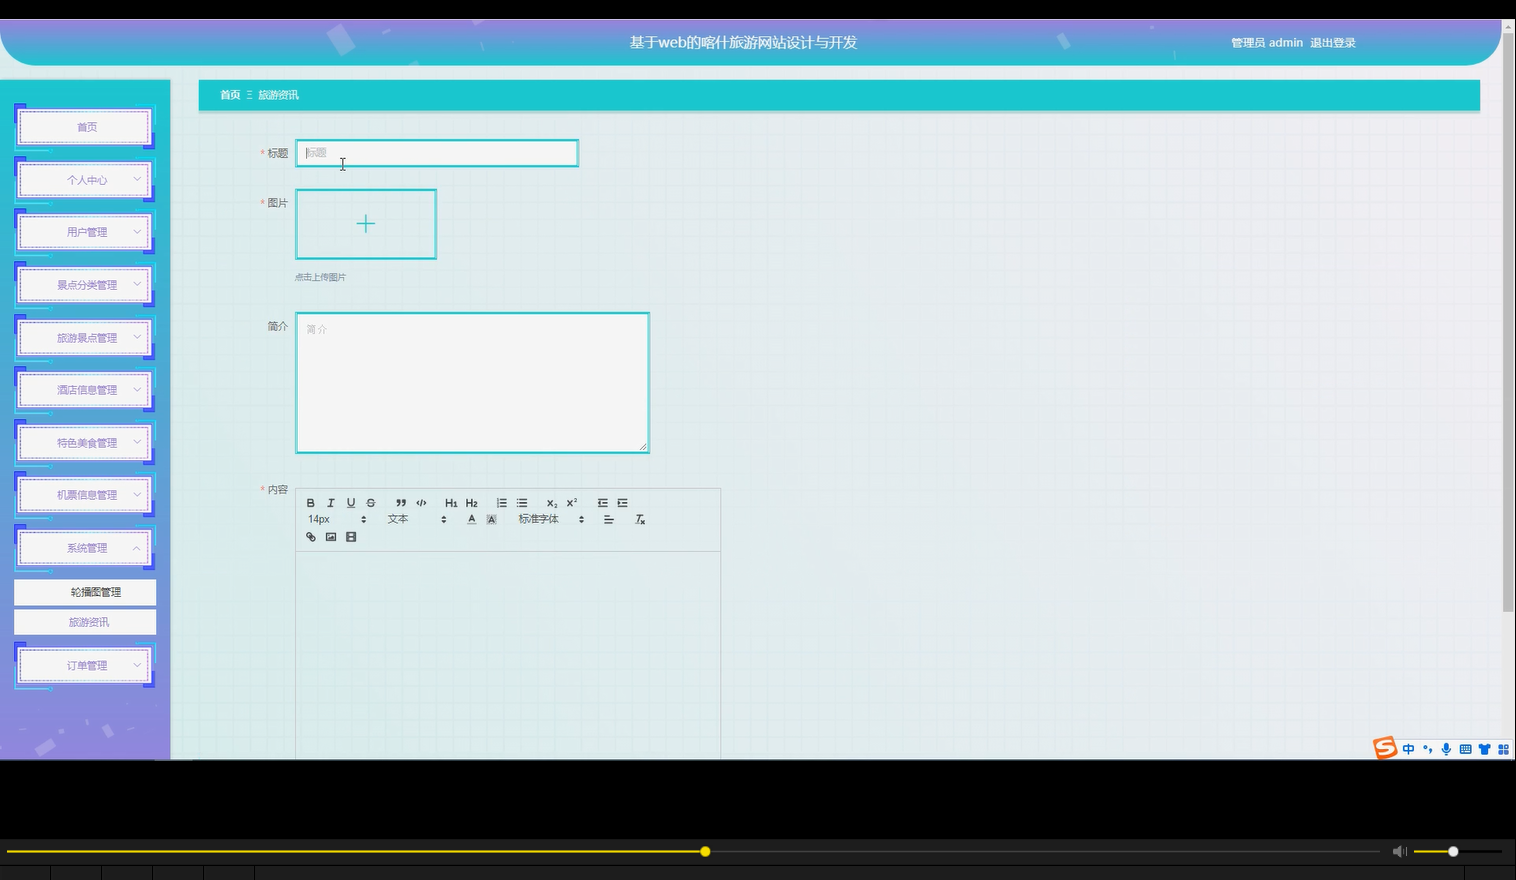Expand the 机票信息管理 sidebar menu
The height and width of the screenshot is (880, 1516).
tap(86, 495)
